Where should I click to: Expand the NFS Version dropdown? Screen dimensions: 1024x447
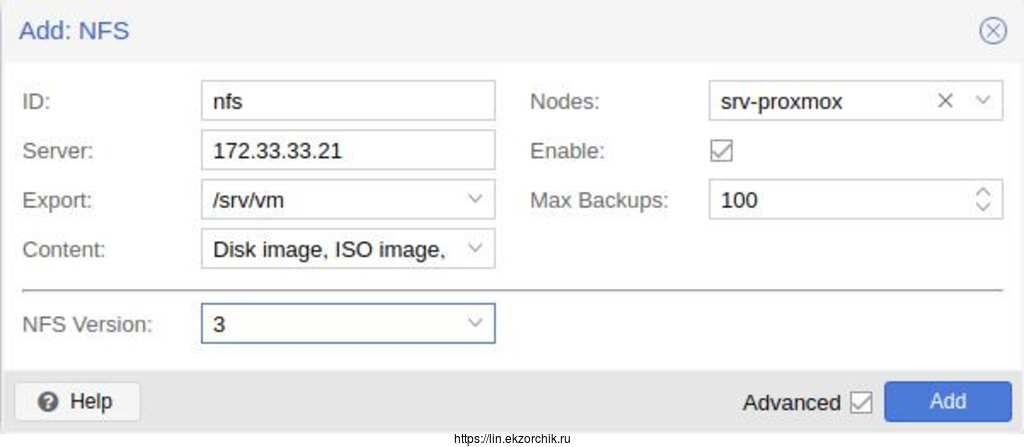pyautogui.click(x=475, y=323)
